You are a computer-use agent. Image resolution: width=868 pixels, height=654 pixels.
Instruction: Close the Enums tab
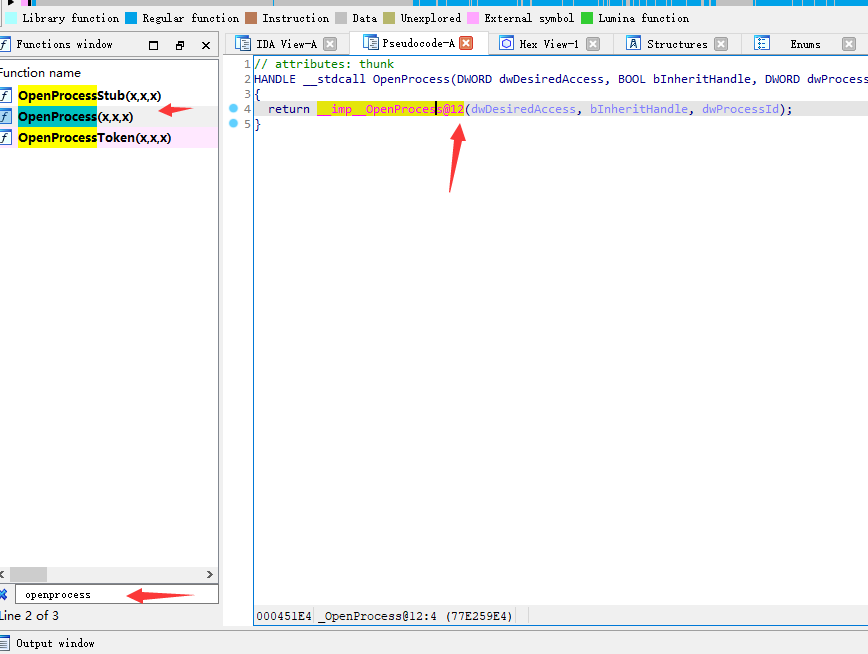pos(849,44)
